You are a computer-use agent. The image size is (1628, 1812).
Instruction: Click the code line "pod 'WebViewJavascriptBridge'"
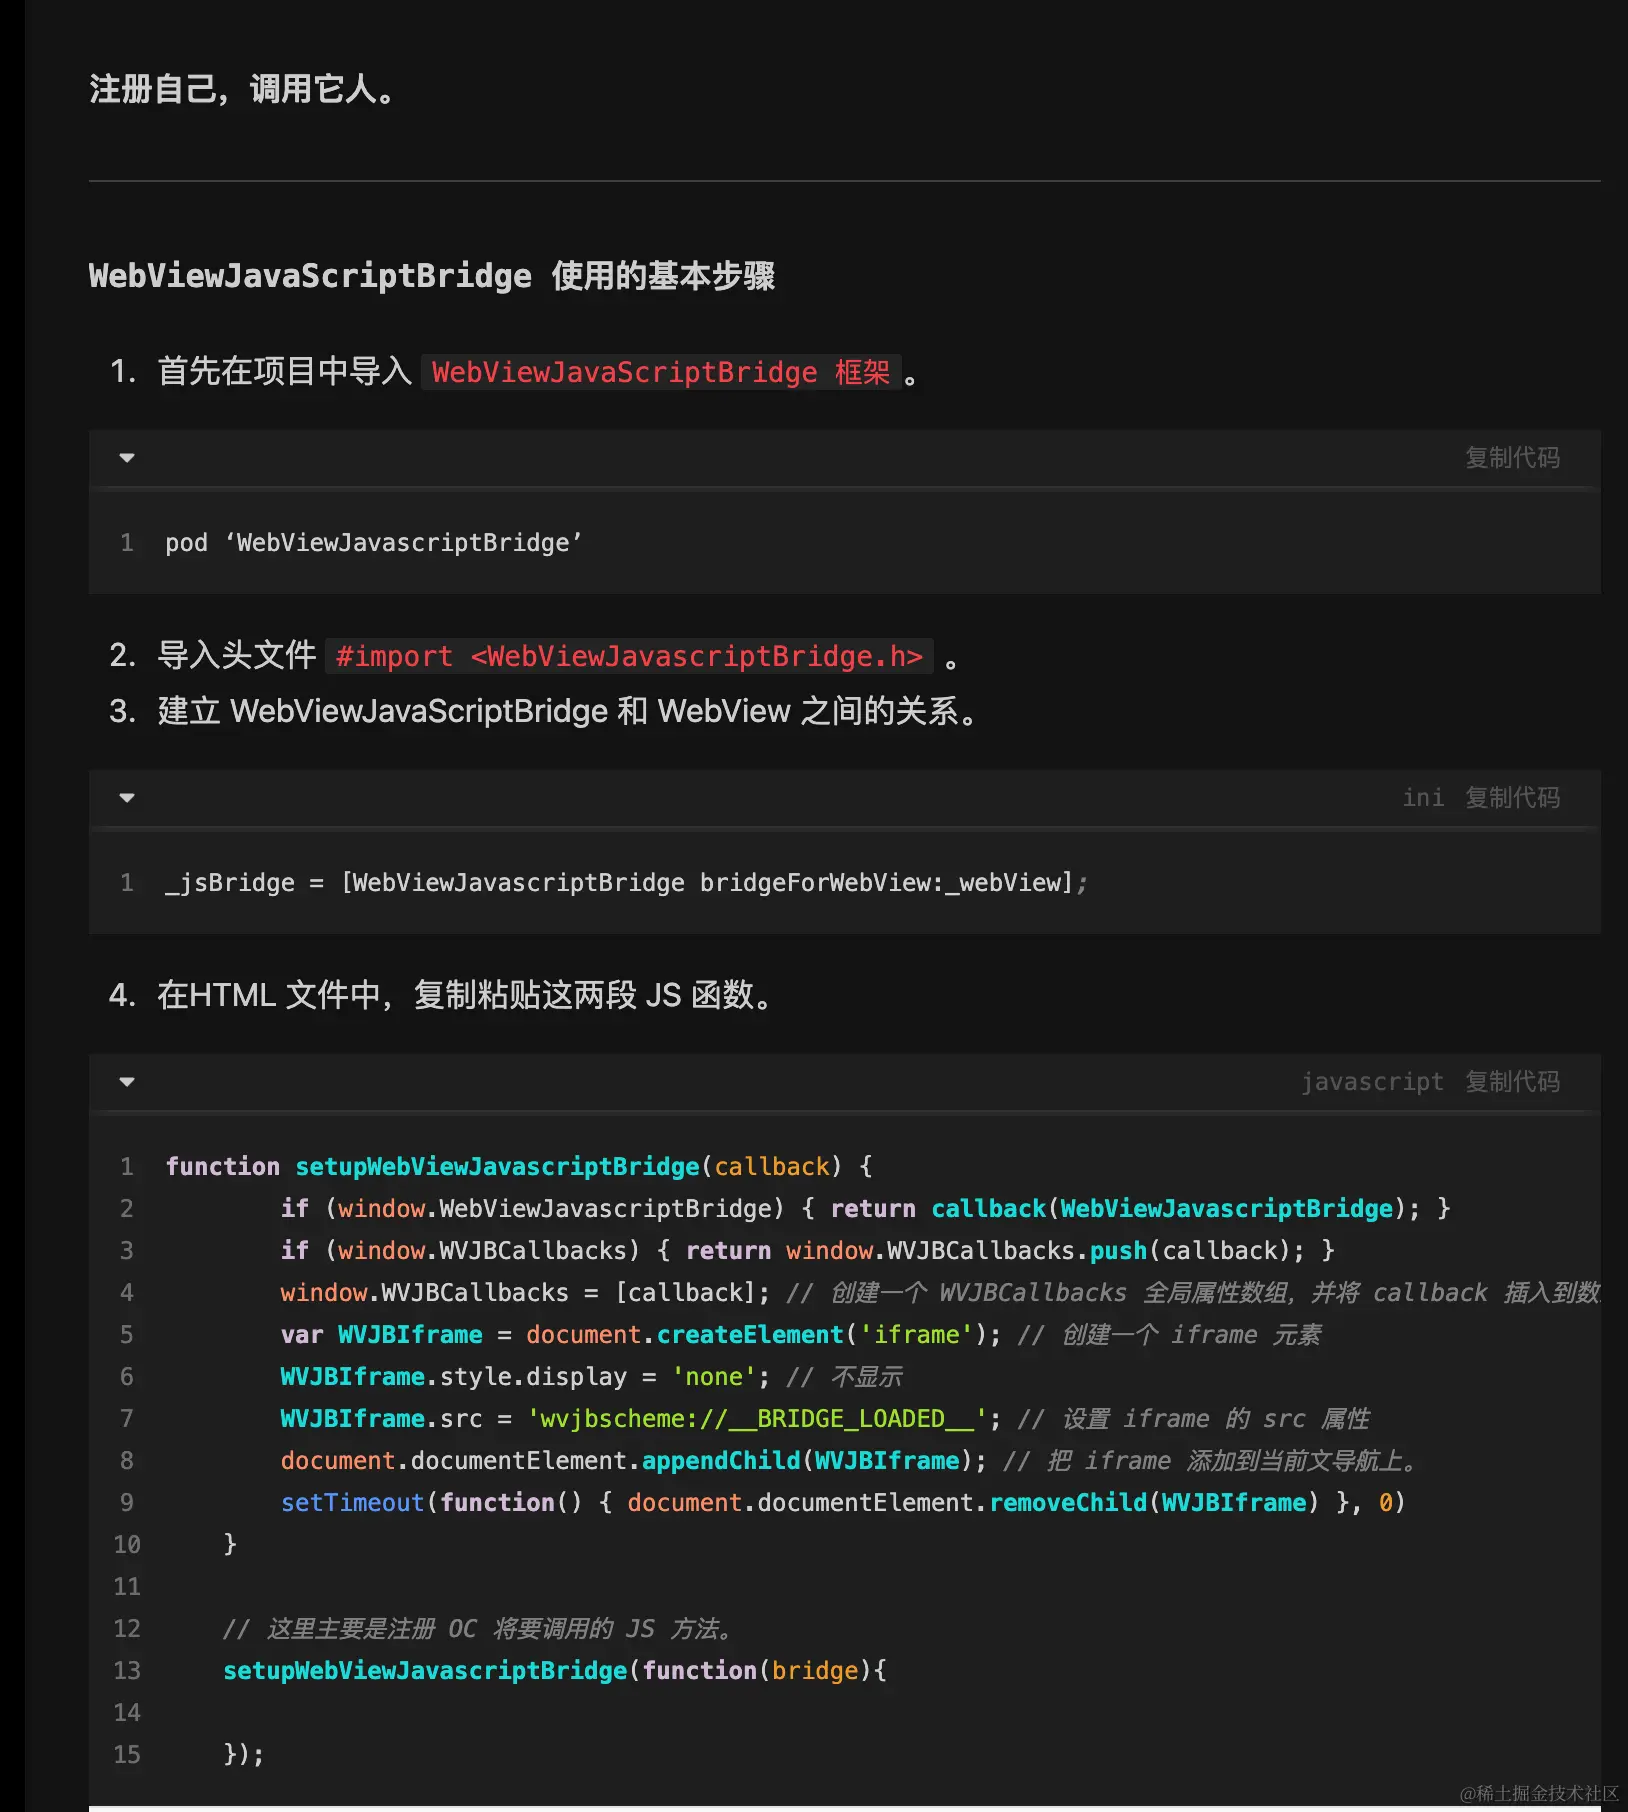point(374,543)
